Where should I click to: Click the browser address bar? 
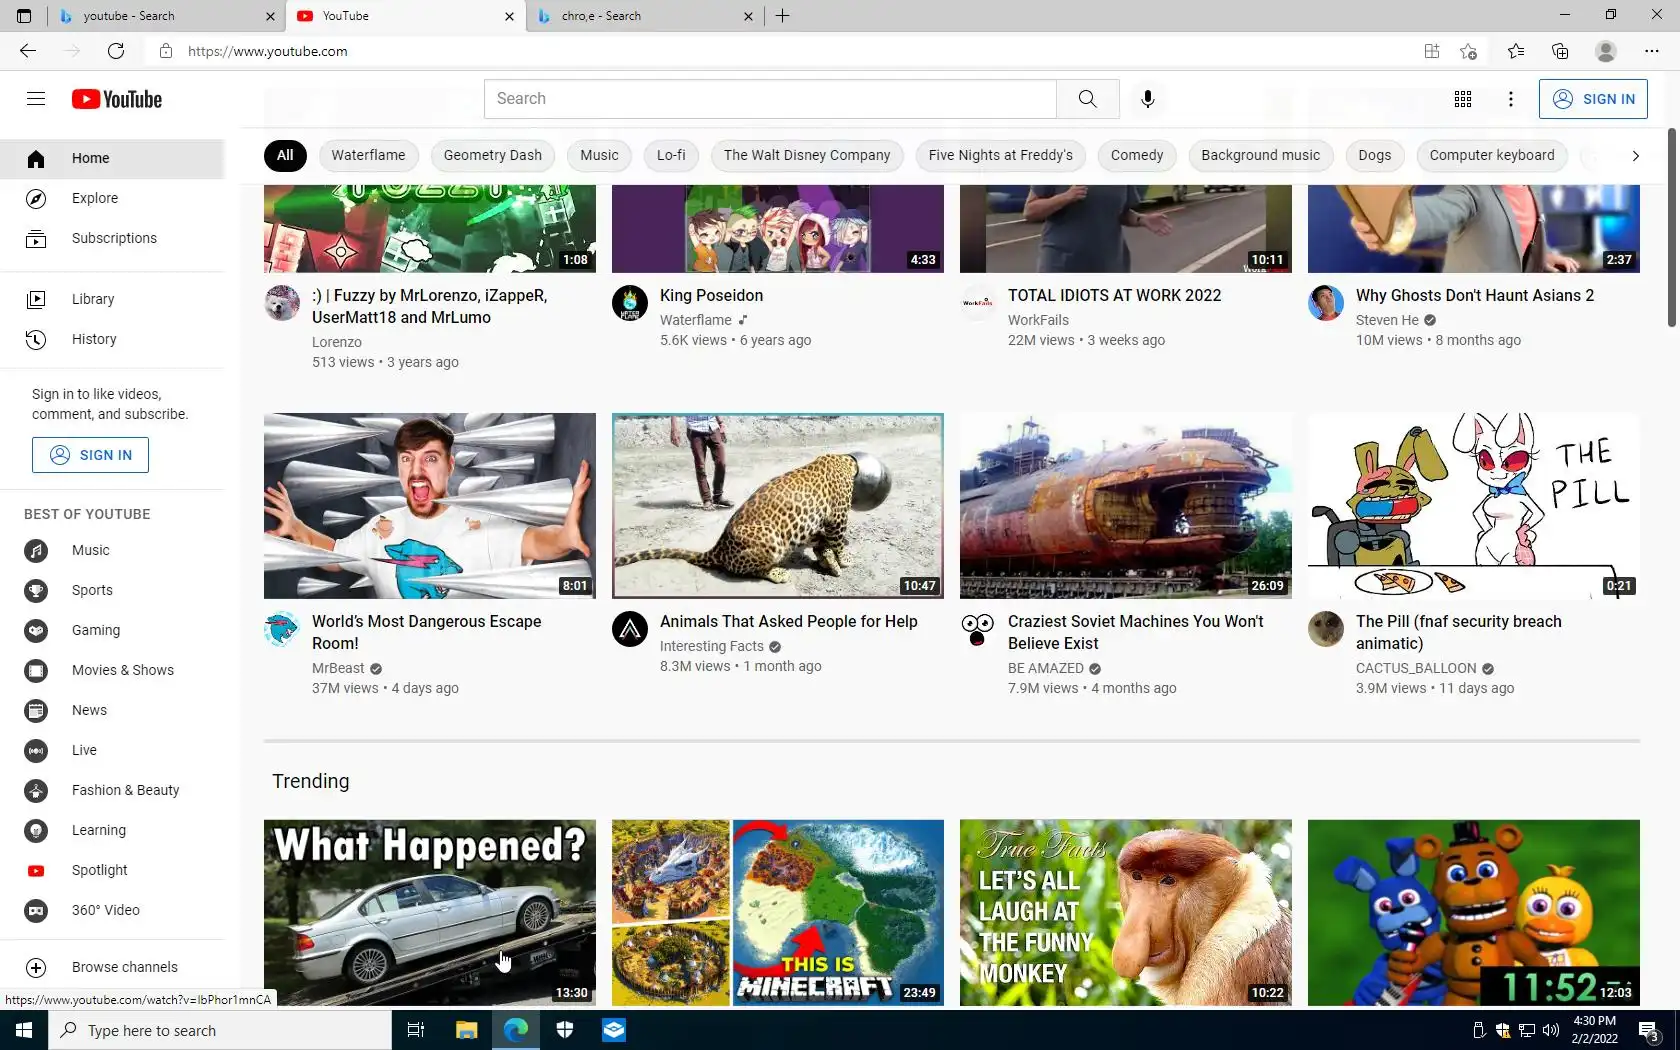(780, 51)
